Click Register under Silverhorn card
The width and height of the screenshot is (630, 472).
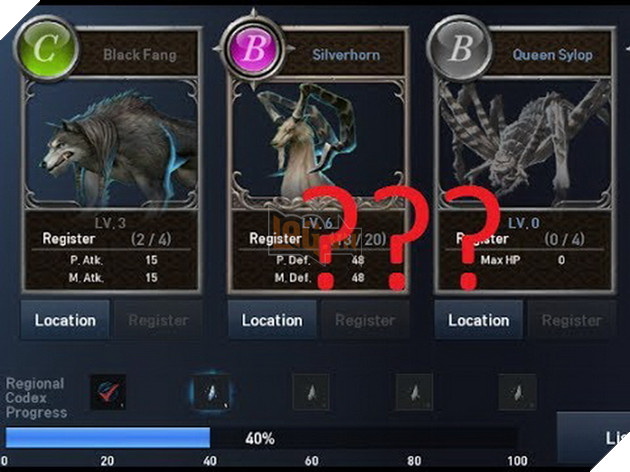(x=365, y=320)
